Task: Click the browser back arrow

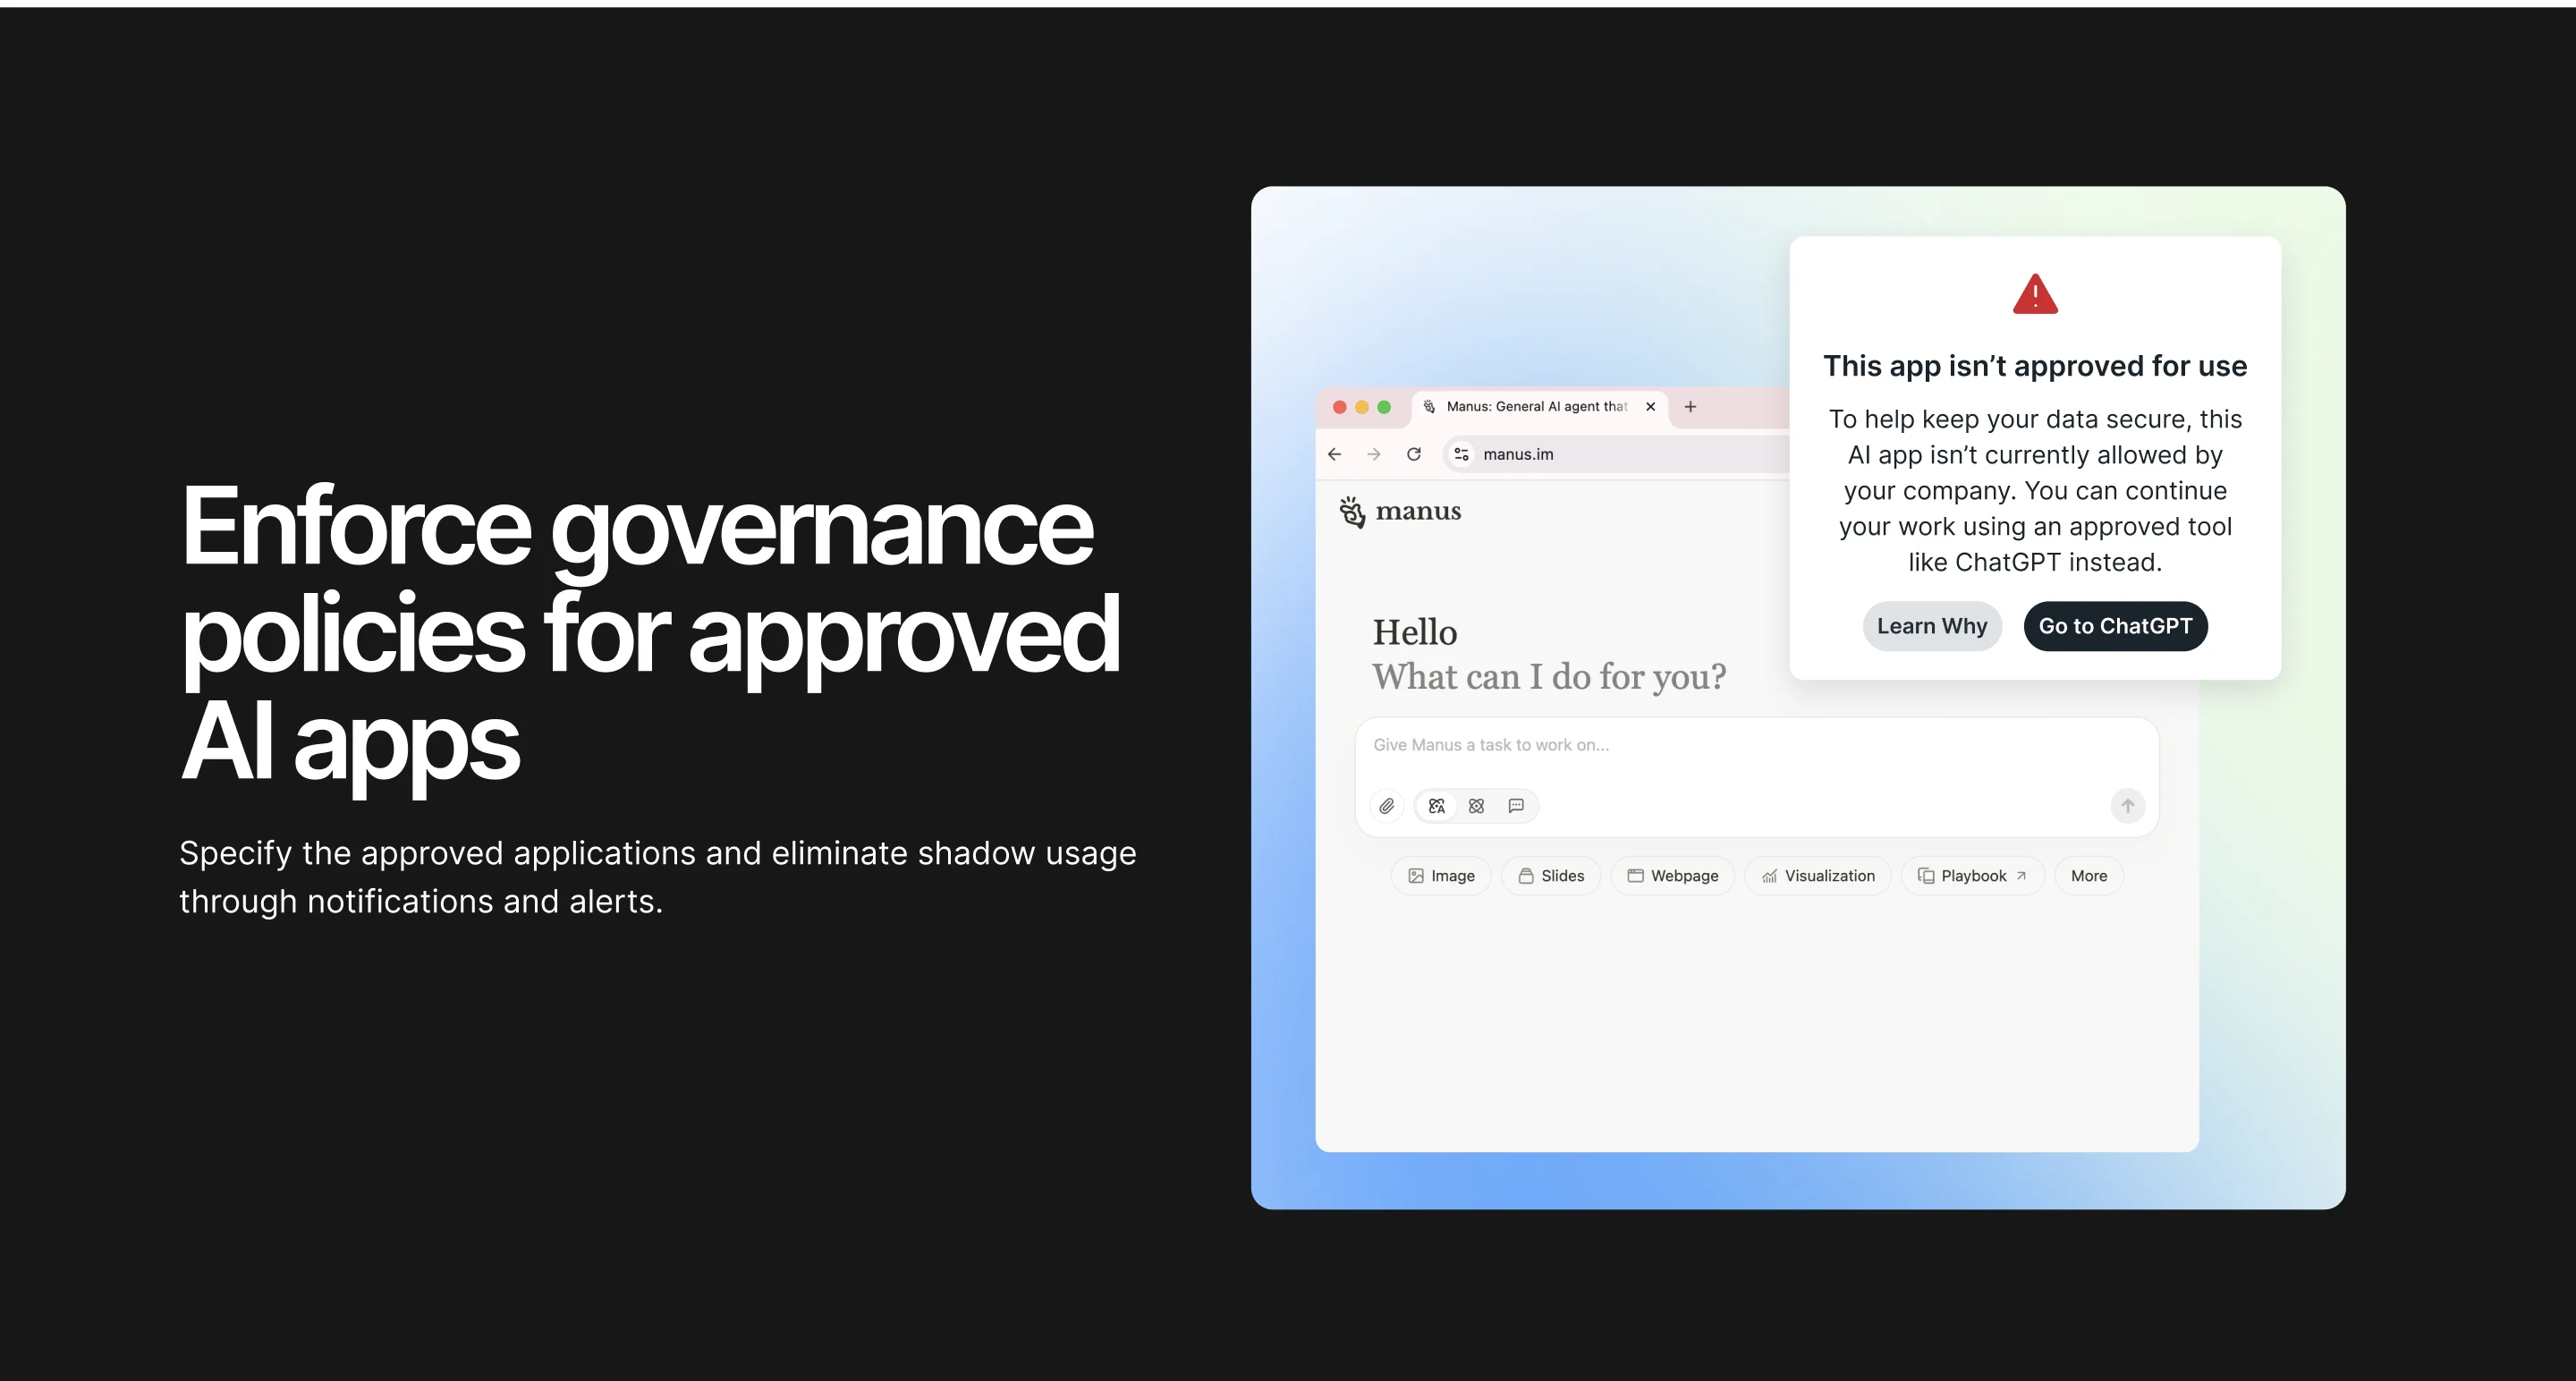Action: tap(1334, 454)
